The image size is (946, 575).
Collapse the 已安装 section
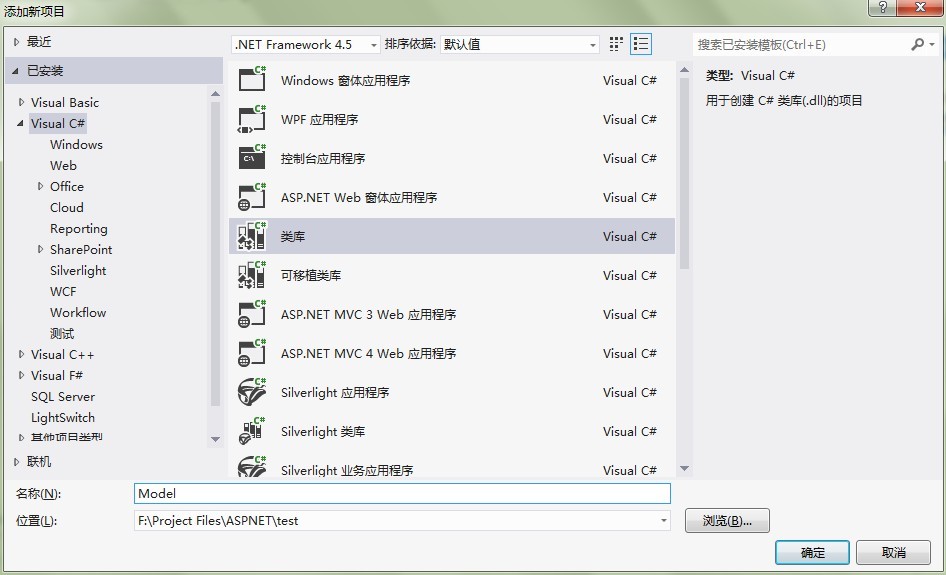click(x=16, y=71)
